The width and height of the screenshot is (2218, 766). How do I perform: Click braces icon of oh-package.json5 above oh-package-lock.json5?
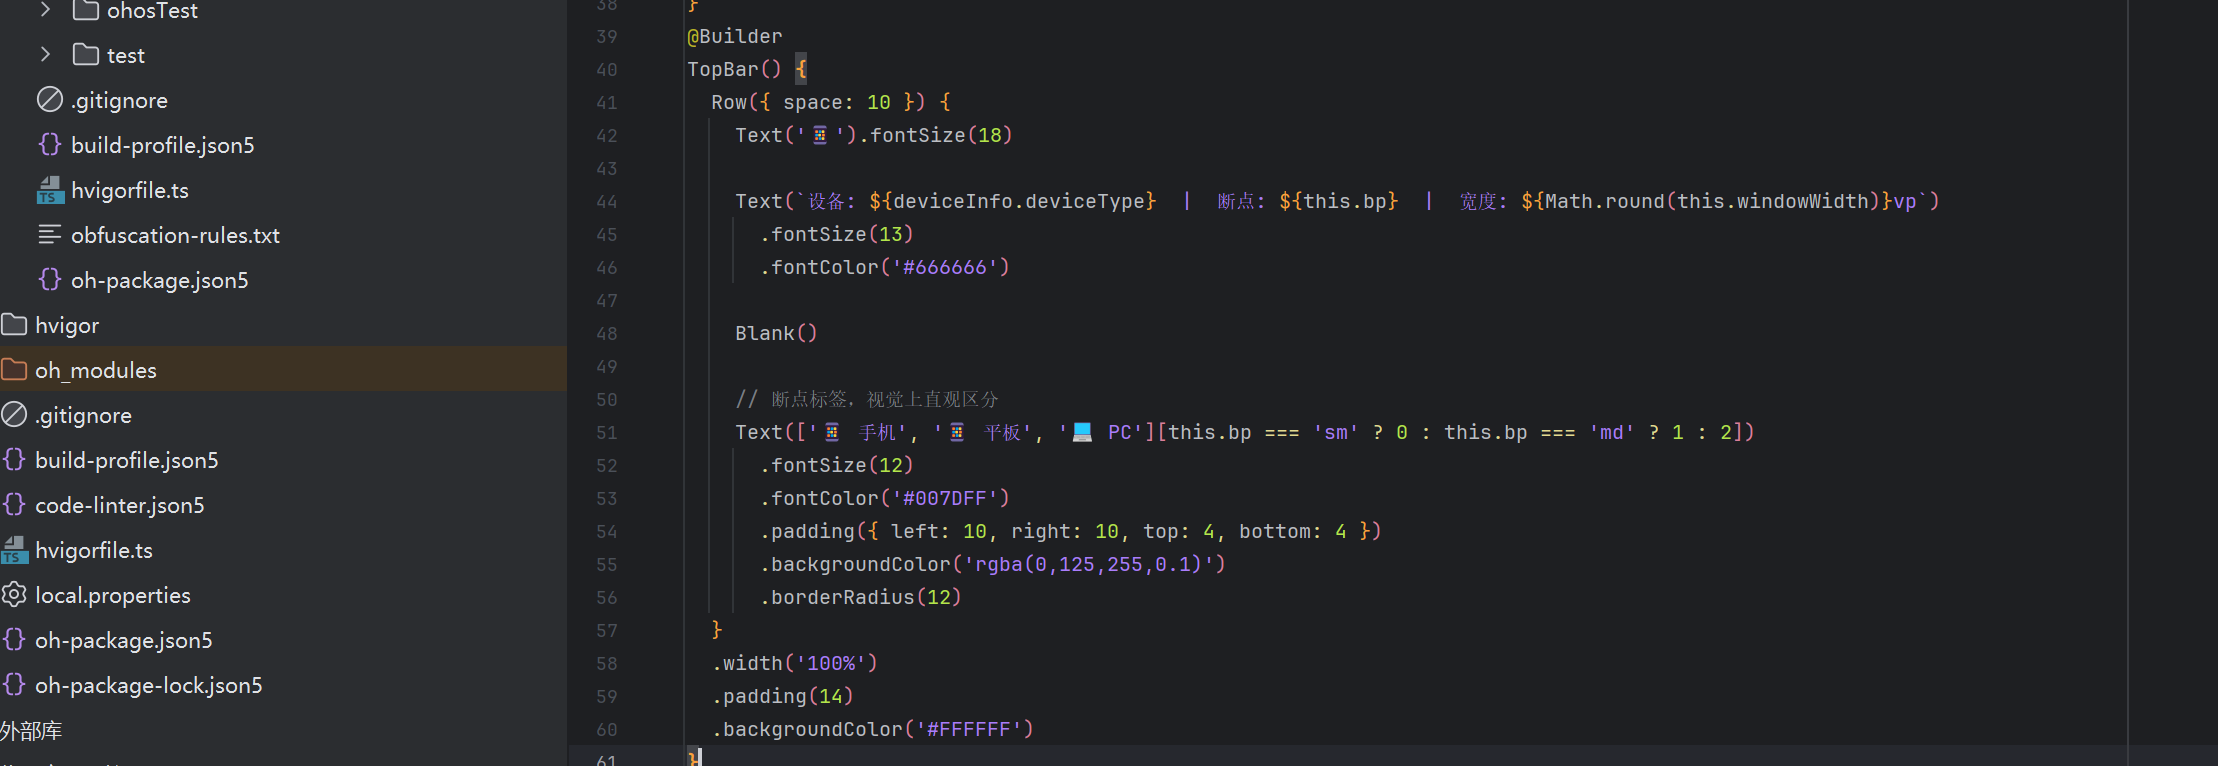(x=14, y=639)
